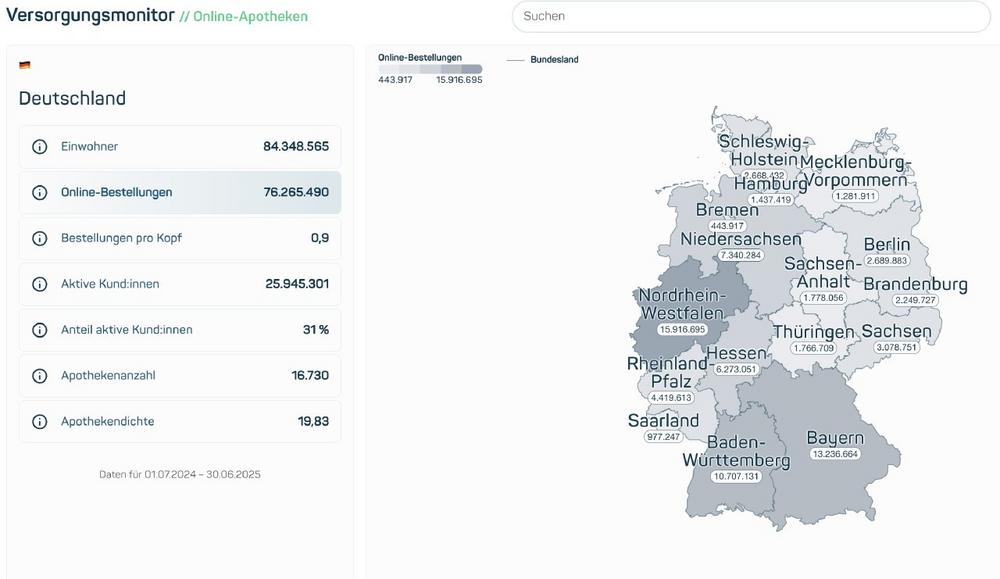Open info for Apothekendichte
The width and height of the screenshot is (1000, 579).
[39, 421]
